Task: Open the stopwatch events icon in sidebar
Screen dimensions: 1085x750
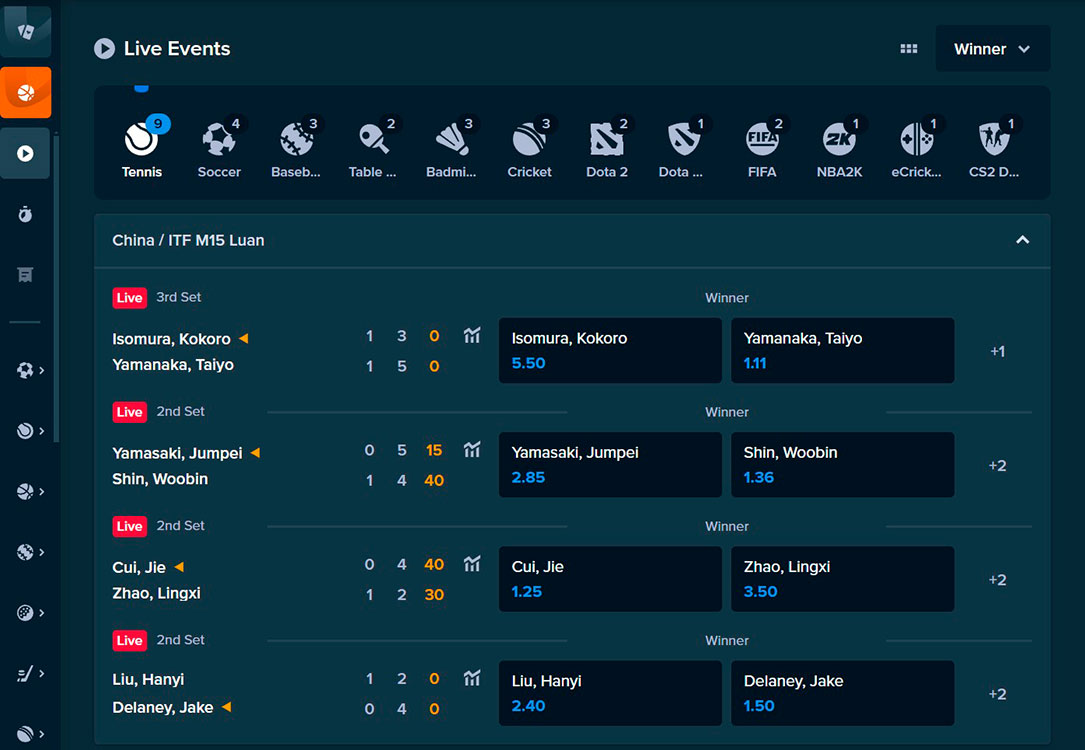Action: tap(25, 213)
